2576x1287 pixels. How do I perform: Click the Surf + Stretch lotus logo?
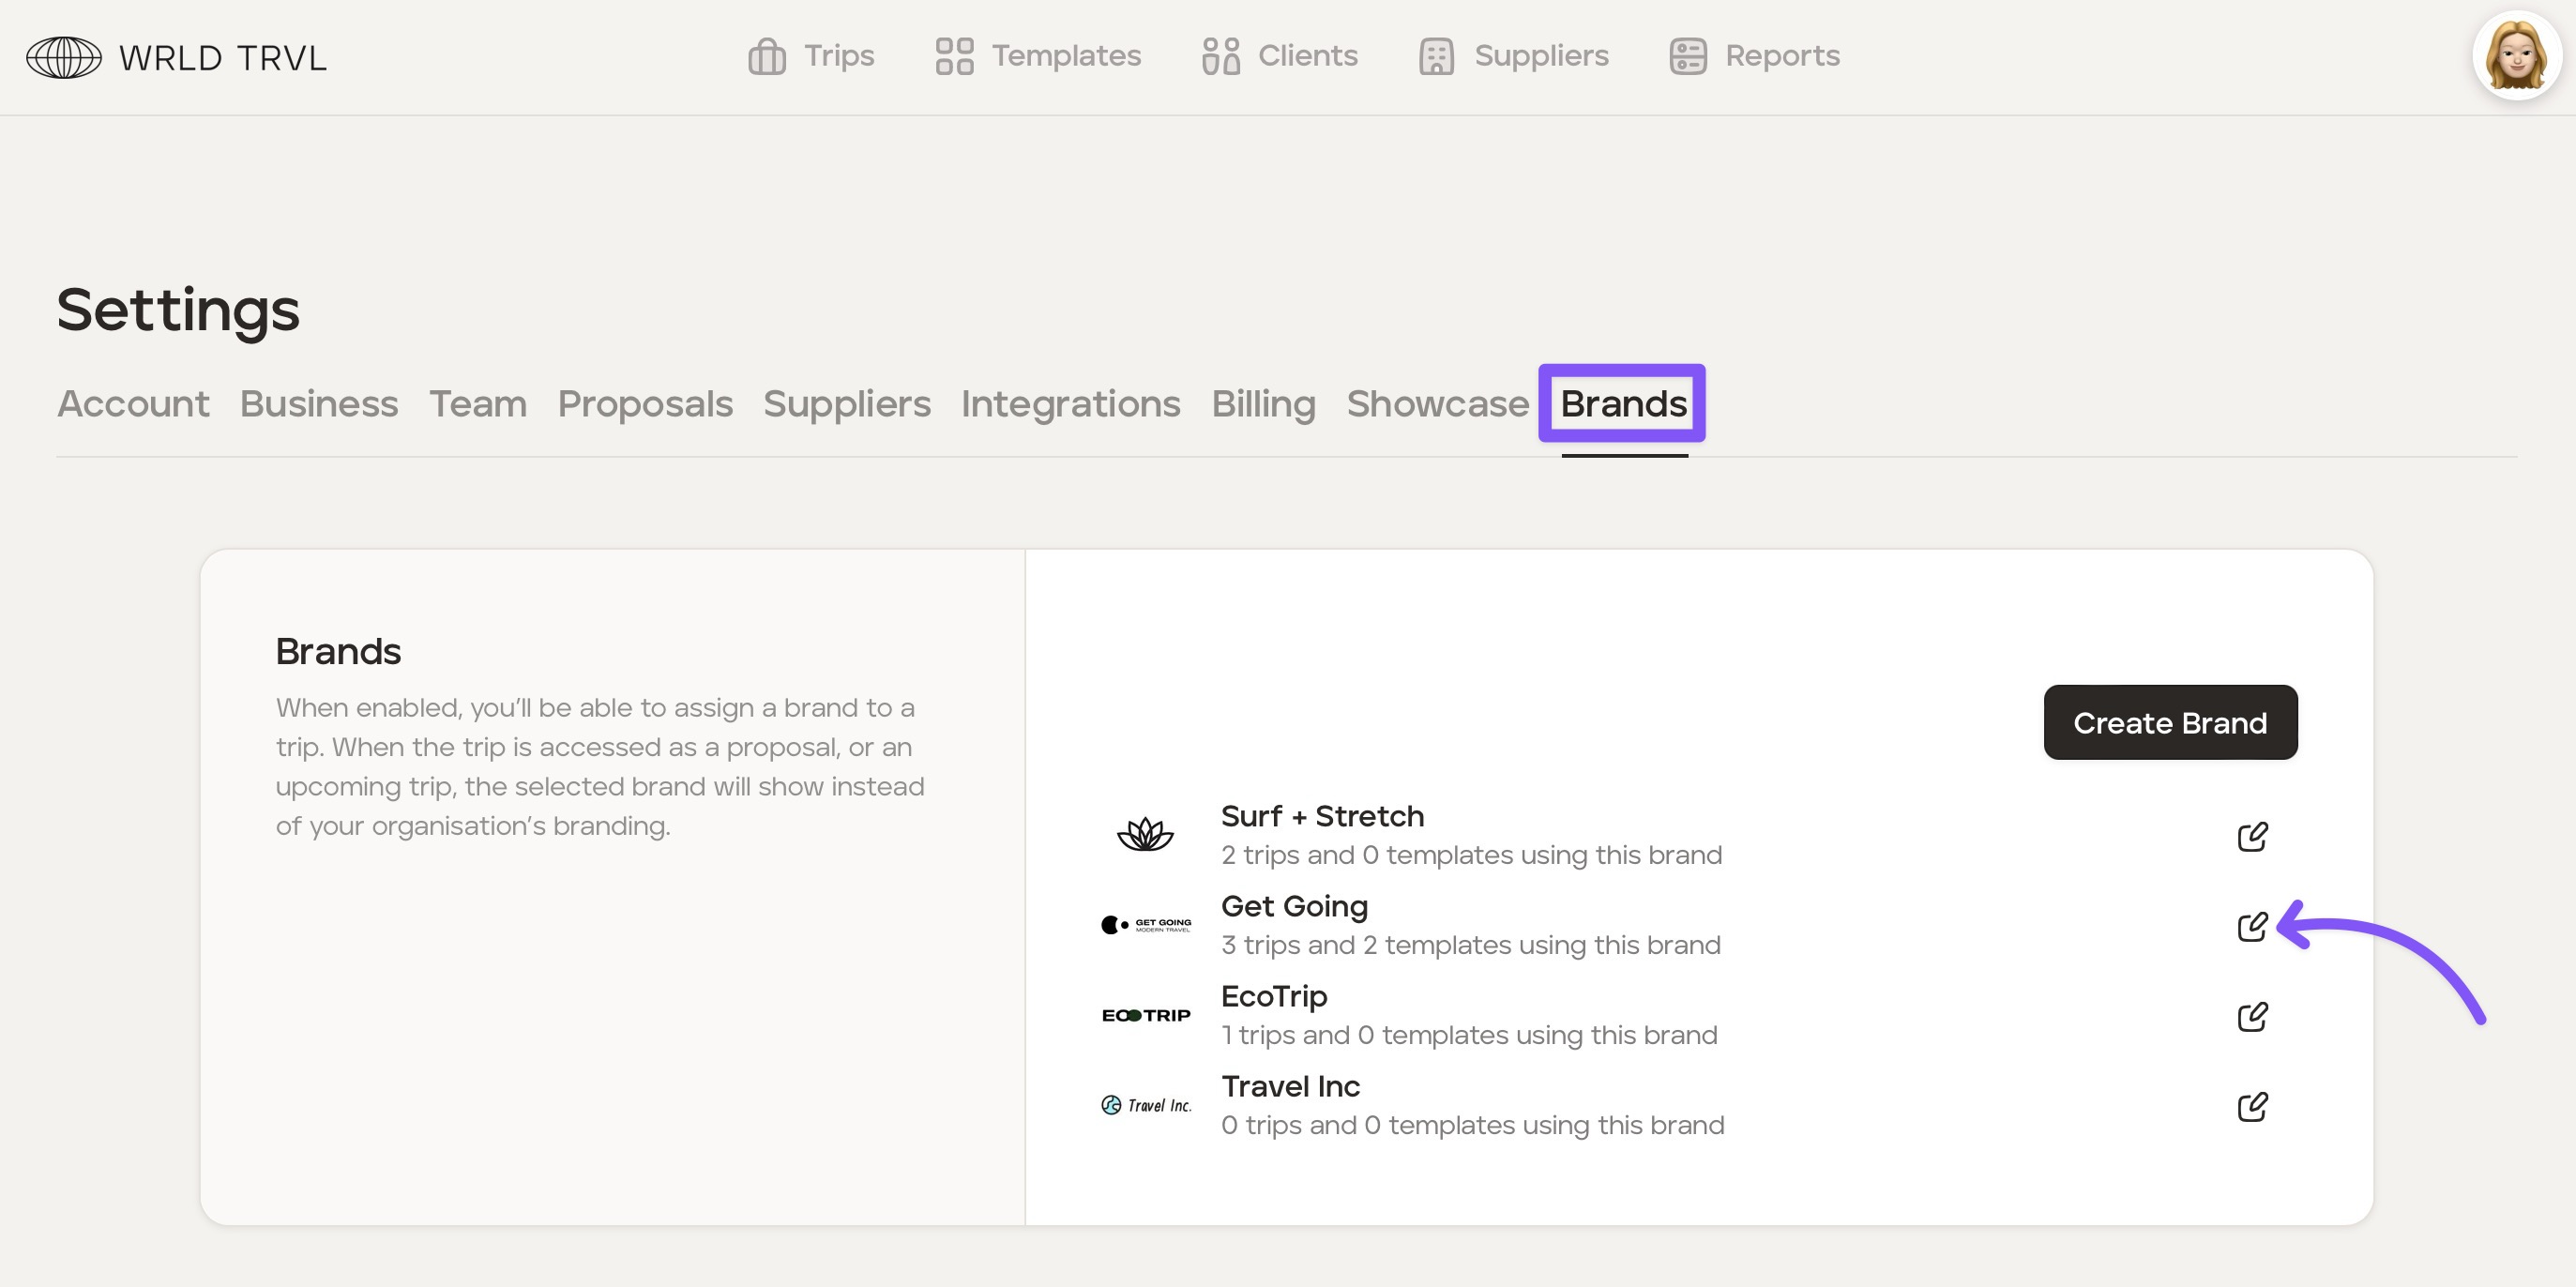[x=1145, y=834]
